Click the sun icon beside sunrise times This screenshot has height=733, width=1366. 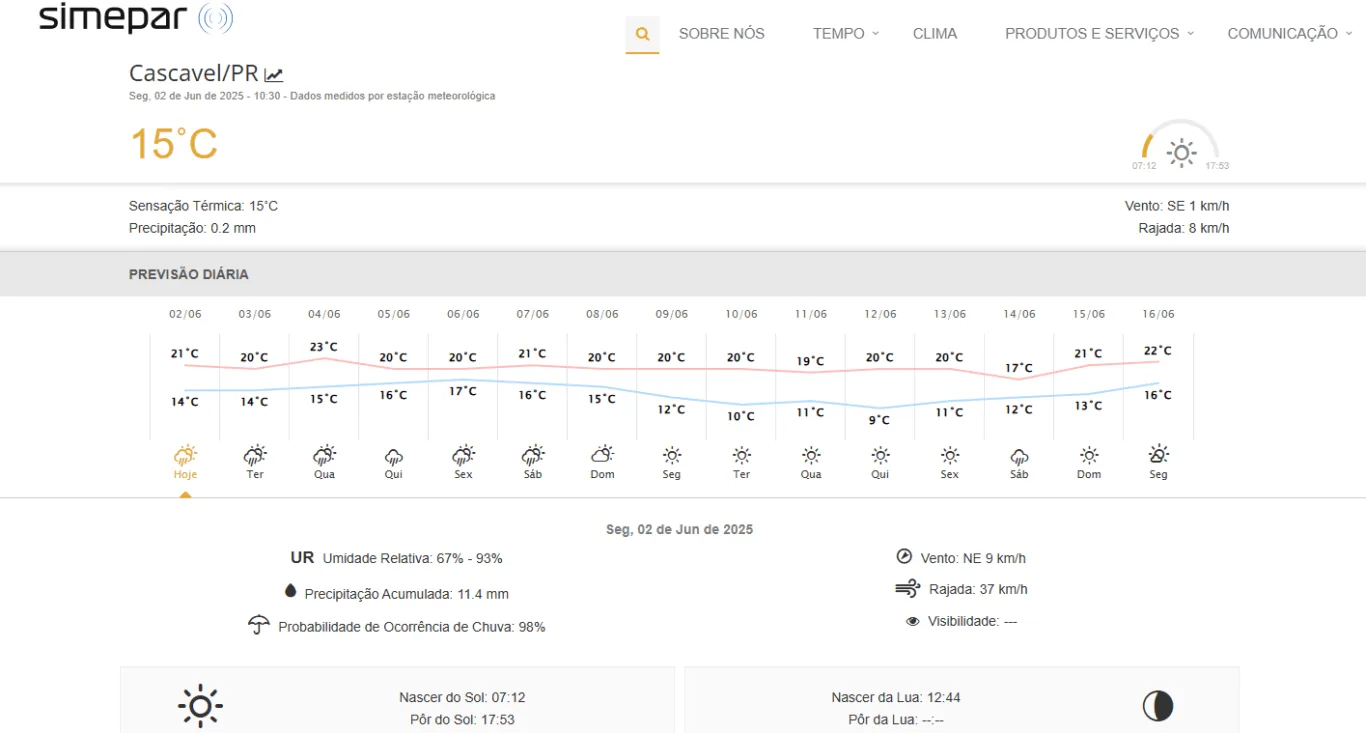coord(200,707)
